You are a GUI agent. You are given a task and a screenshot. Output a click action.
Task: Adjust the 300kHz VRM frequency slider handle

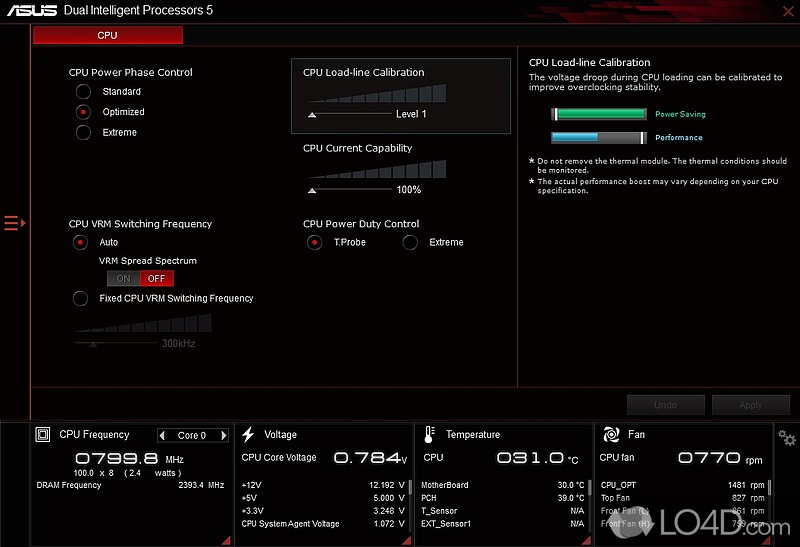[x=93, y=344]
